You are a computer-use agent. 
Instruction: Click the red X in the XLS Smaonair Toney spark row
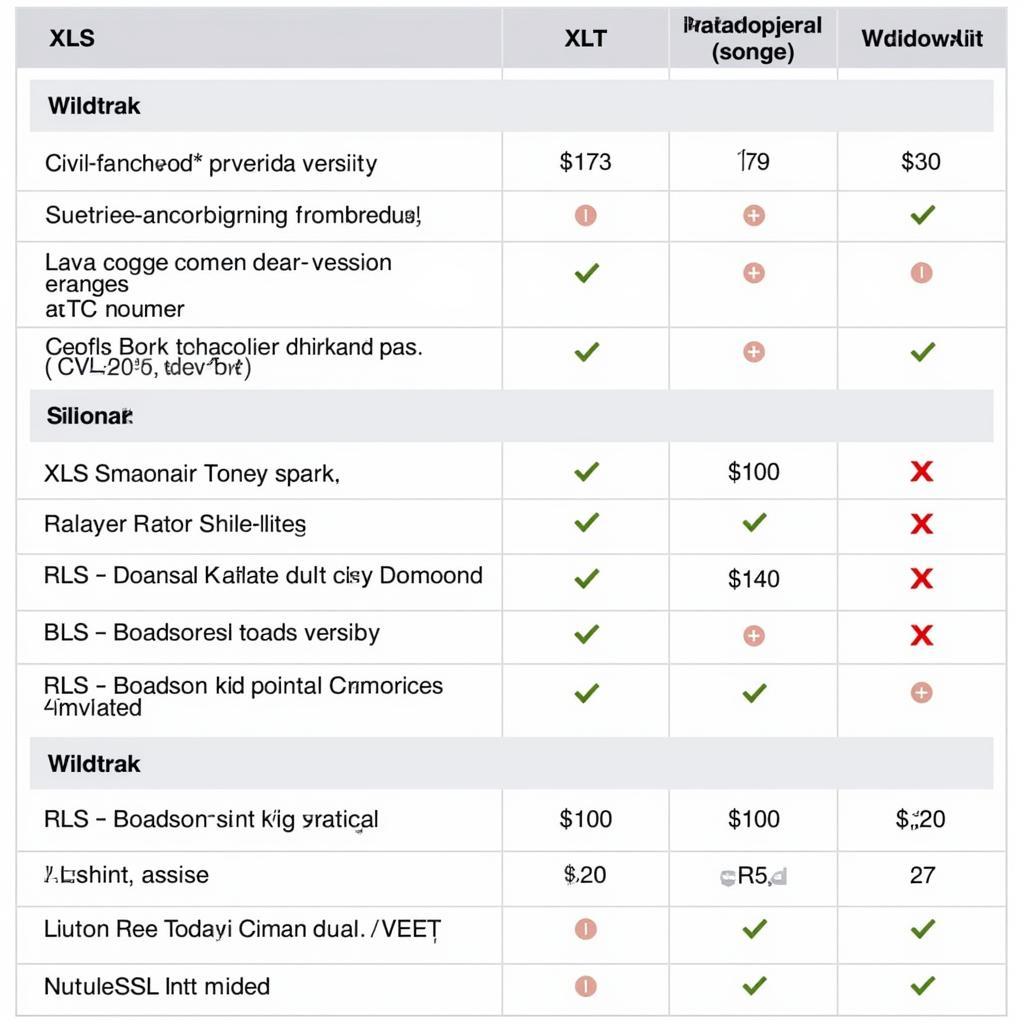click(922, 472)
